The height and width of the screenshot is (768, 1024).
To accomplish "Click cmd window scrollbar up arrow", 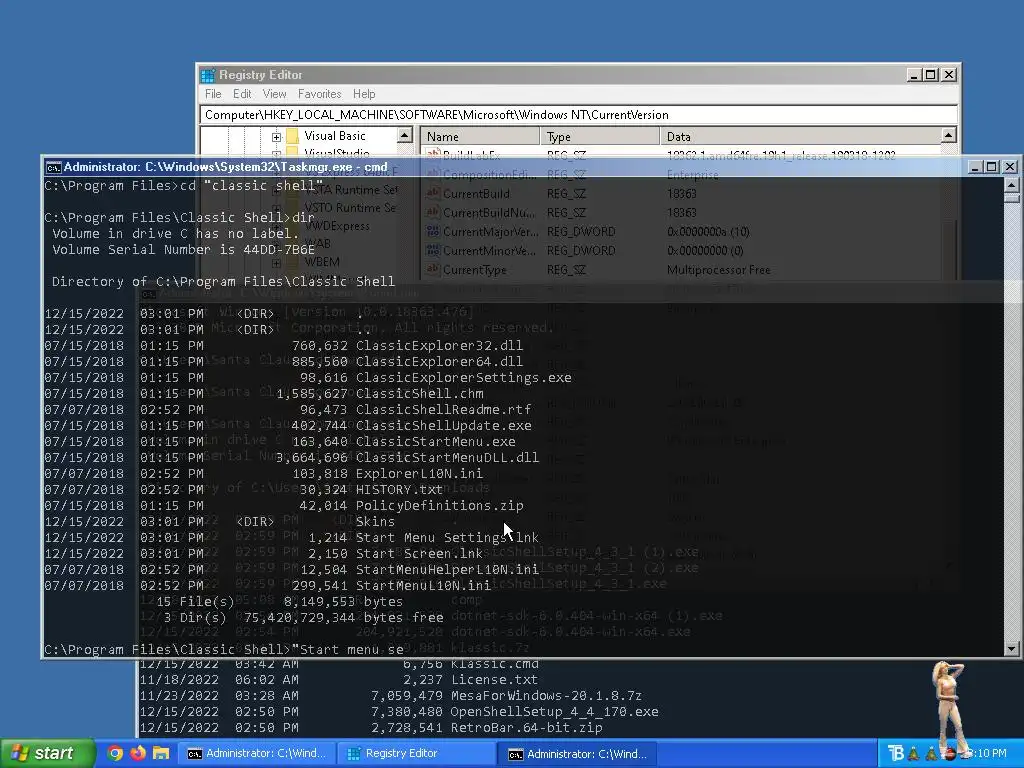I will tap(1012, 185).
